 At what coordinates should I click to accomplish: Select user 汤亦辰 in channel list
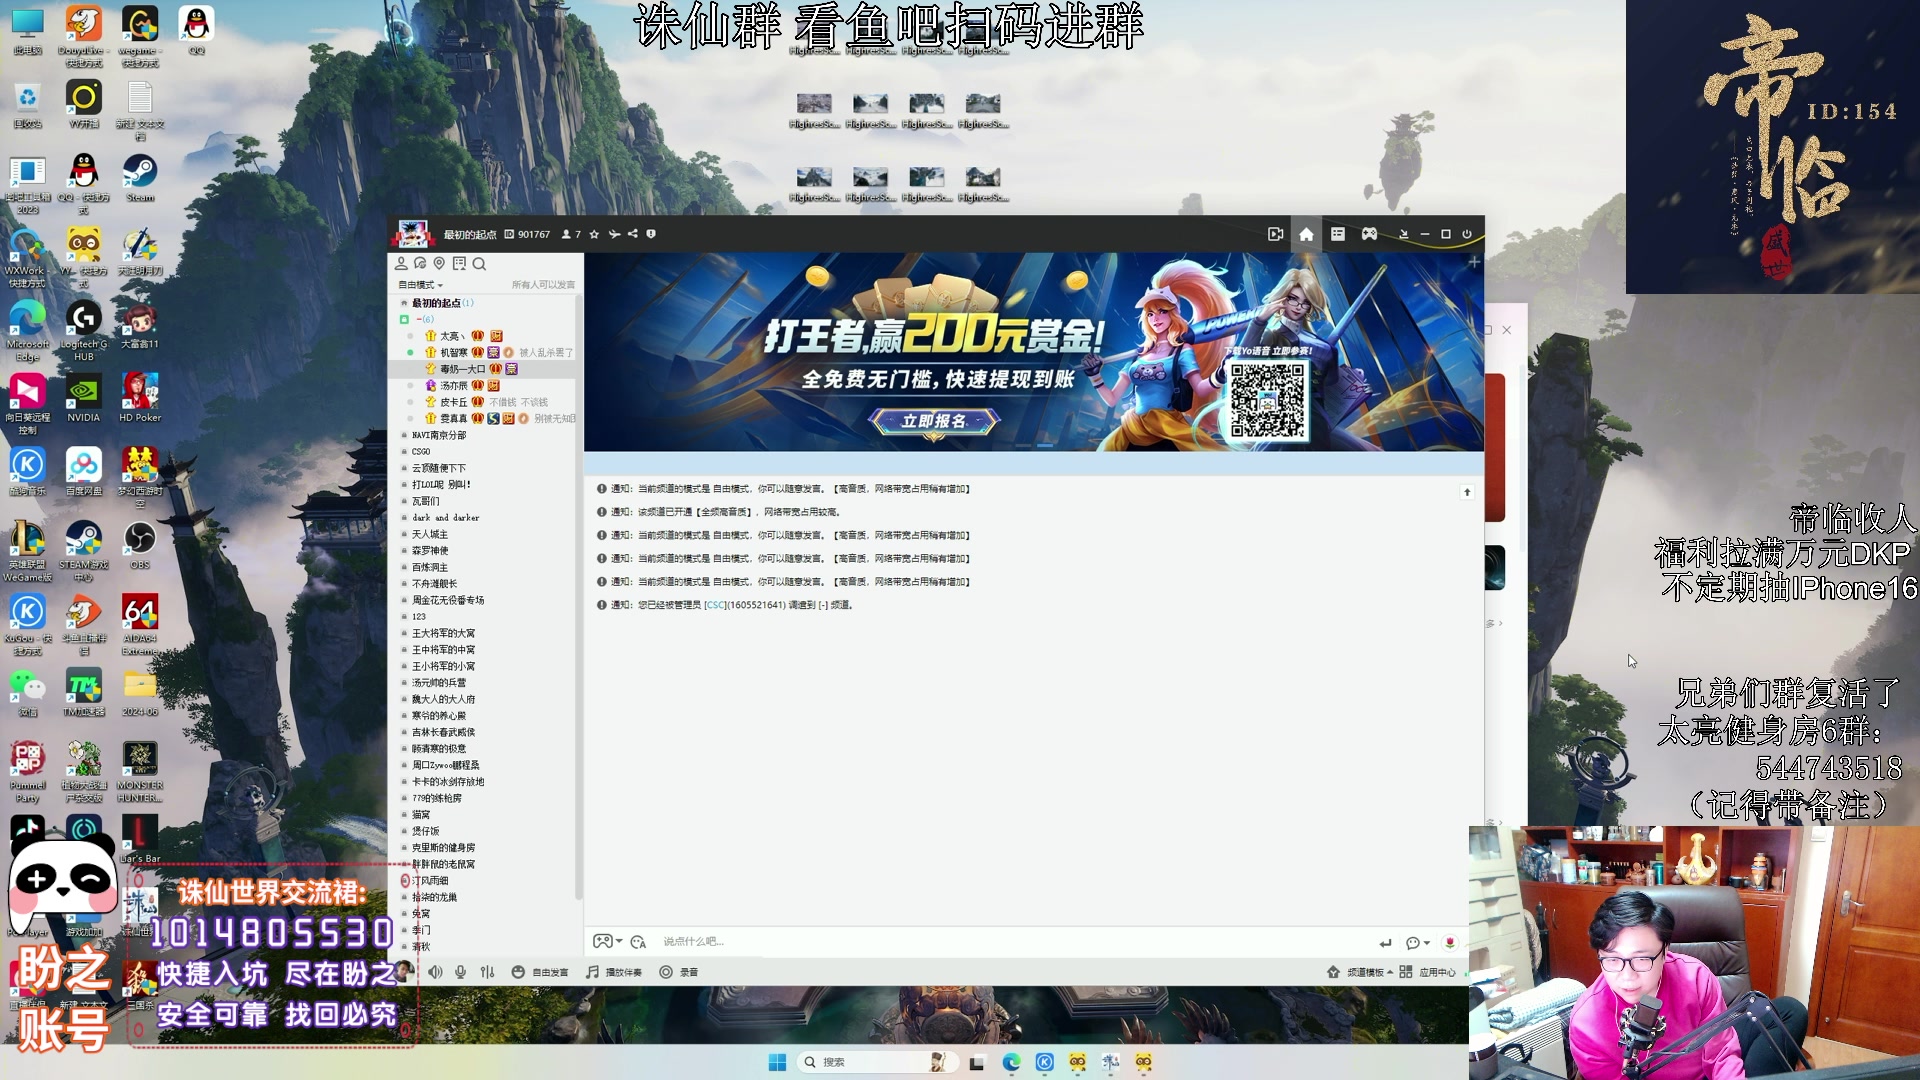(454, 385)
